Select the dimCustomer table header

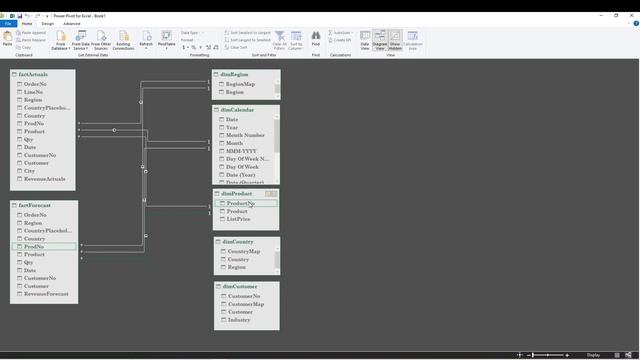[x=247, y=287]
